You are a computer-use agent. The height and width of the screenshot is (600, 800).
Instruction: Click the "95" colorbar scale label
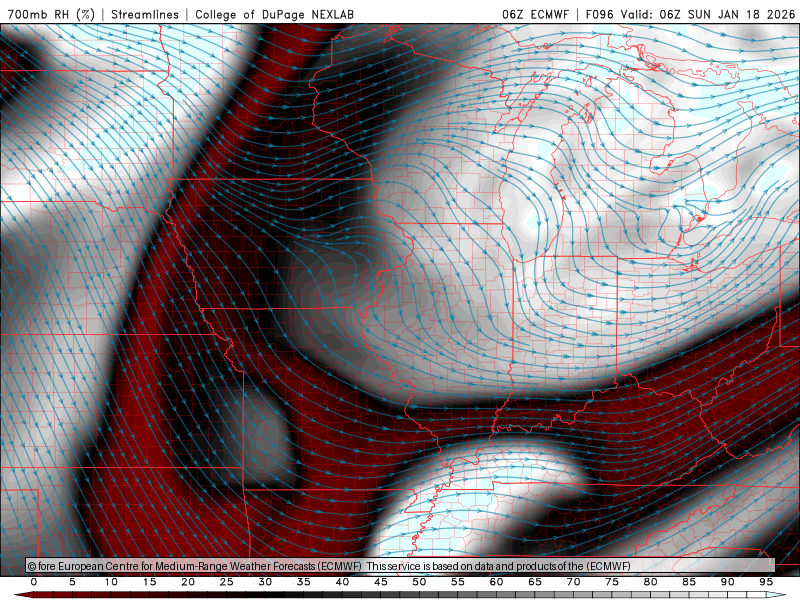[766, 582]
